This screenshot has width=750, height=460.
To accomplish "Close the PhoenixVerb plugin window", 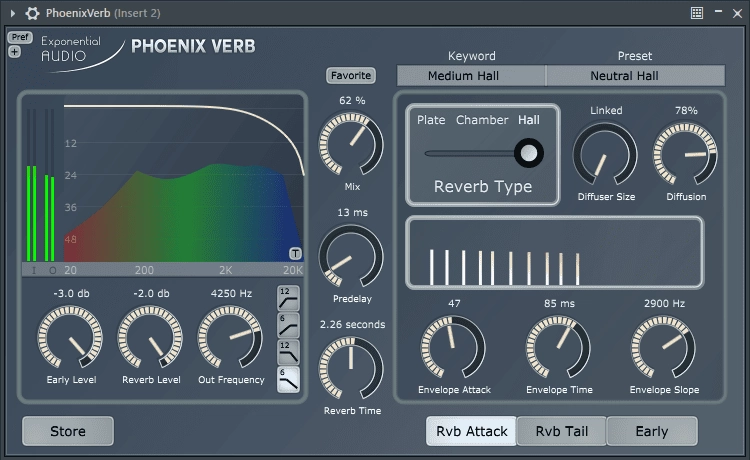I will pyautogui.click(x=737, y=13).
